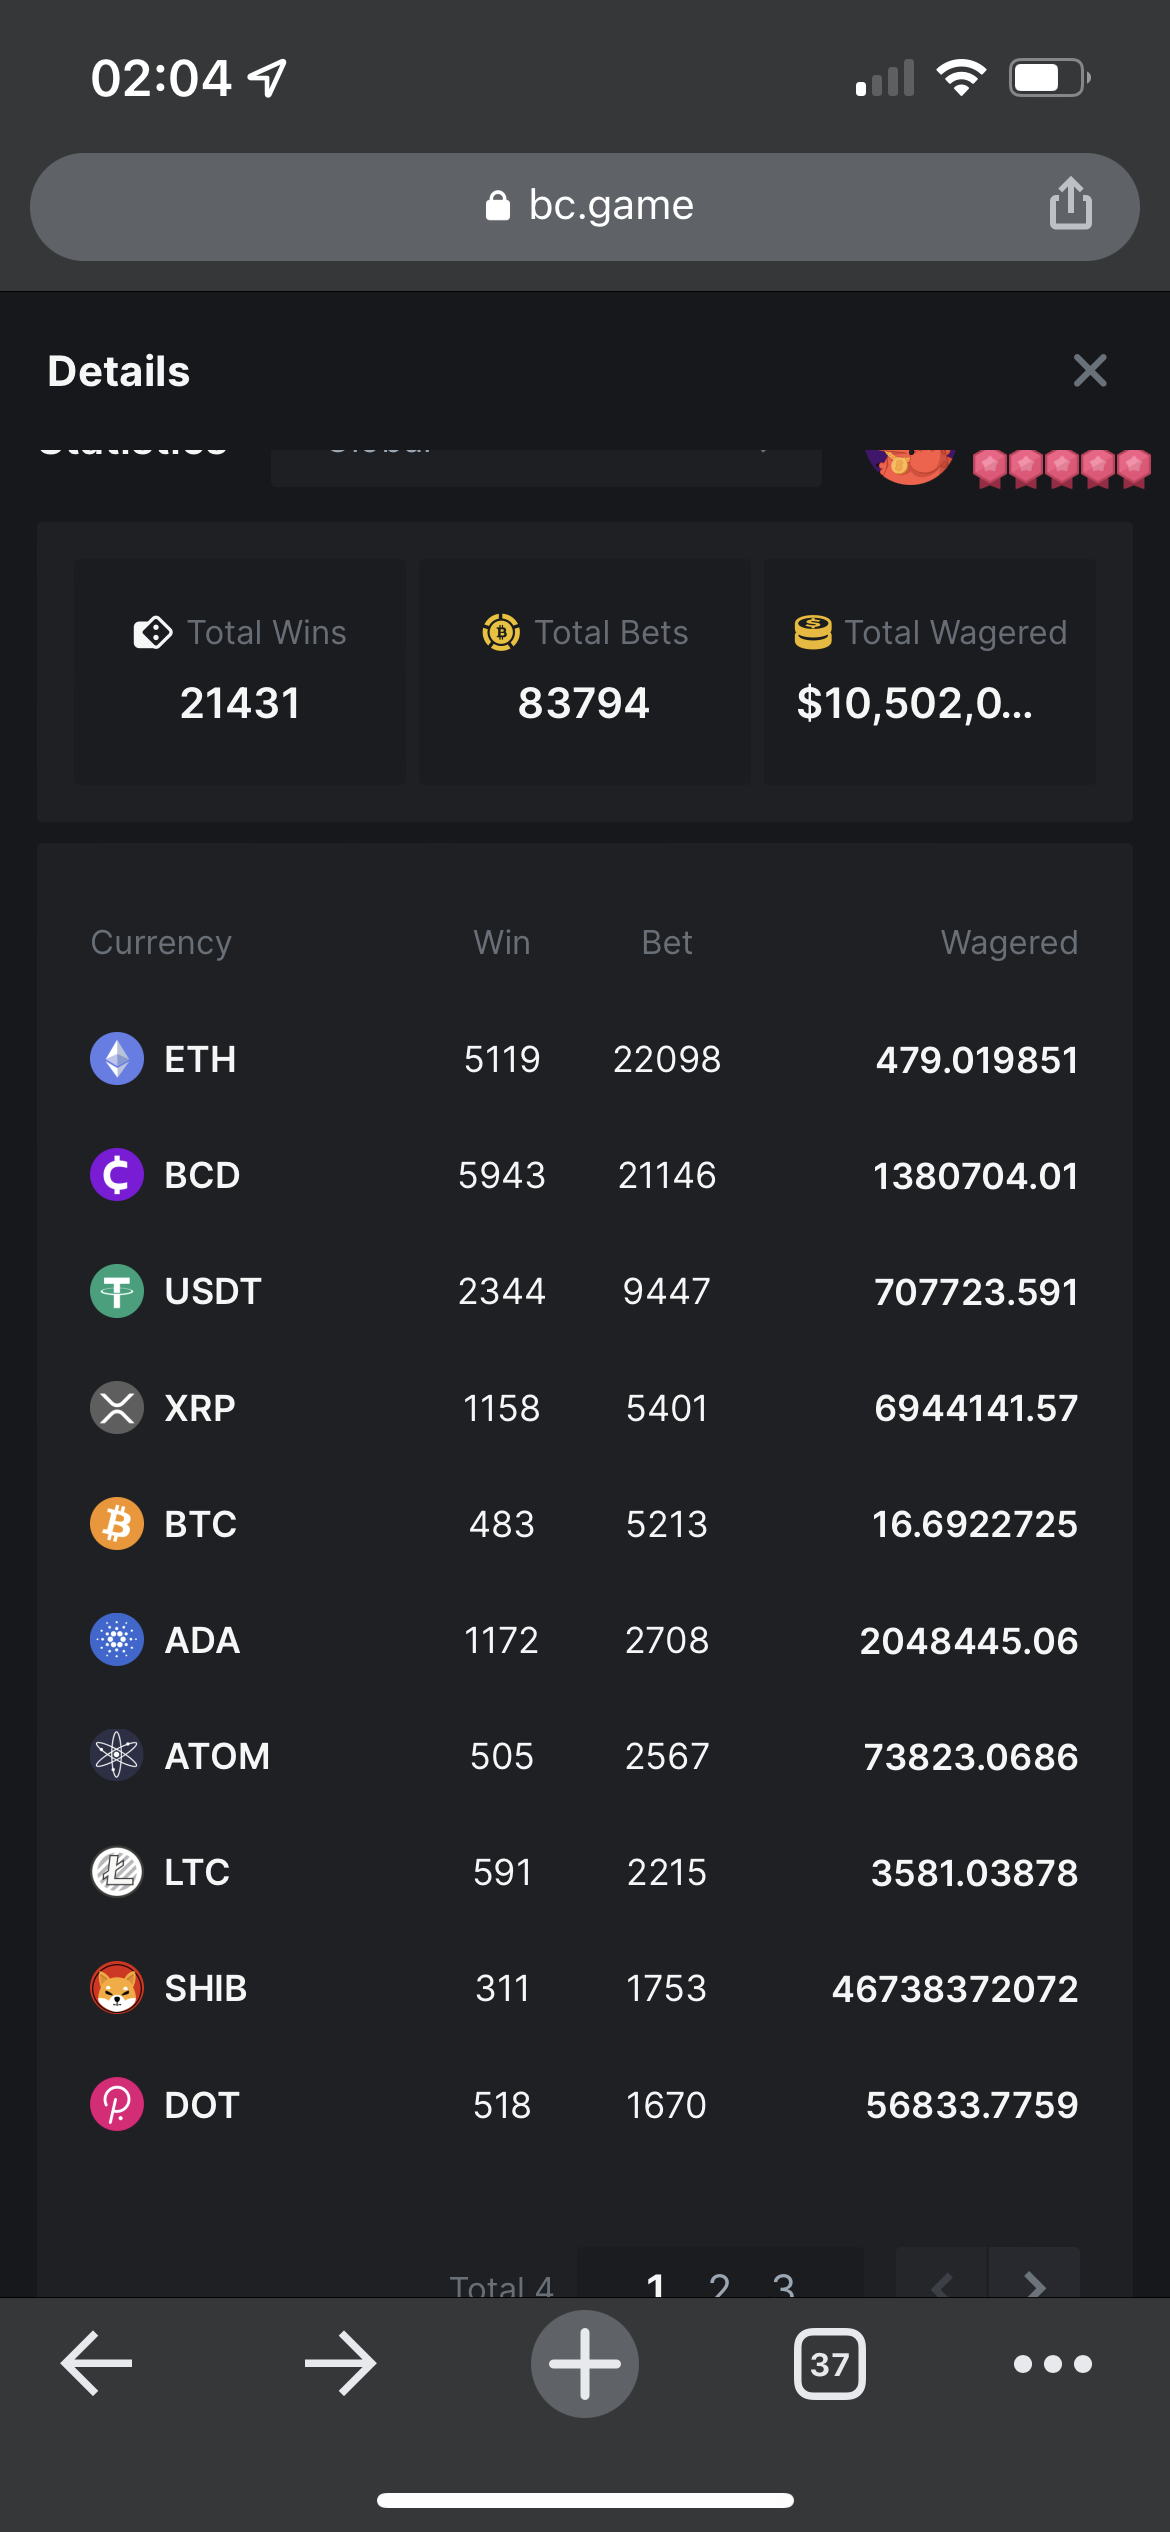
Task: Show the 37 open tabs
Action: (x=829, y=2364)
